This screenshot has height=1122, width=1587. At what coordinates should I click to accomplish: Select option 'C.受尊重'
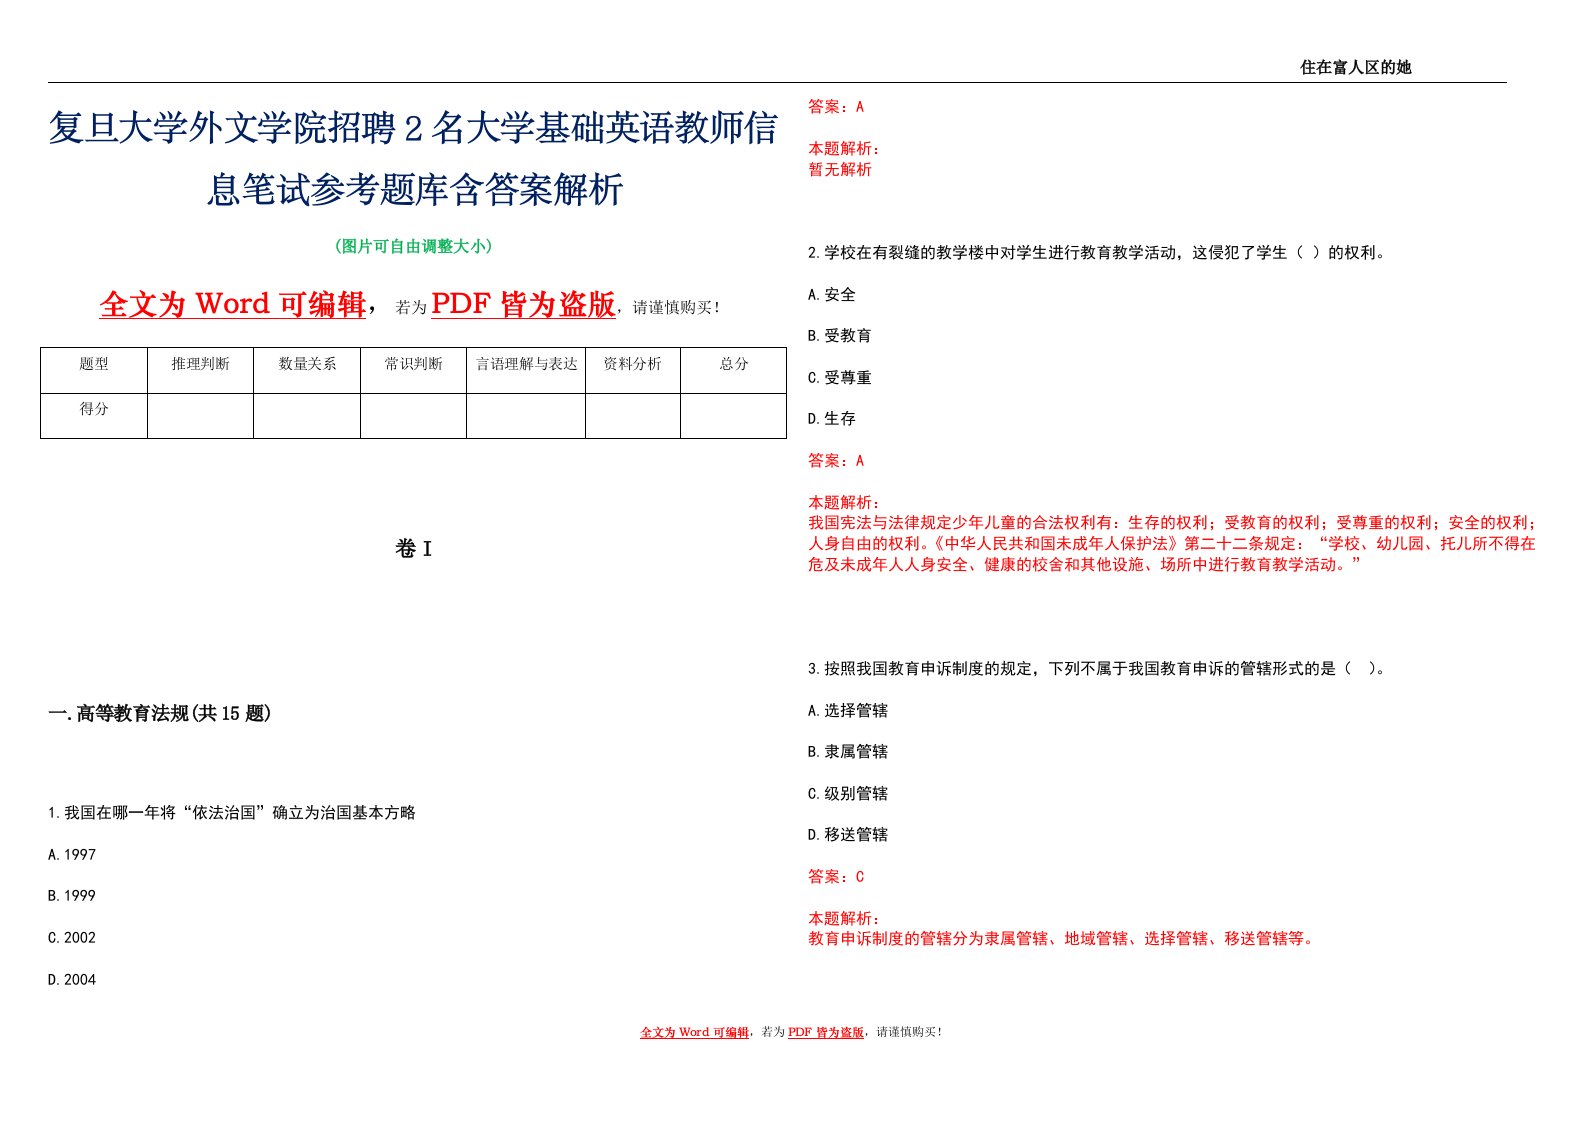click(840, 378)
